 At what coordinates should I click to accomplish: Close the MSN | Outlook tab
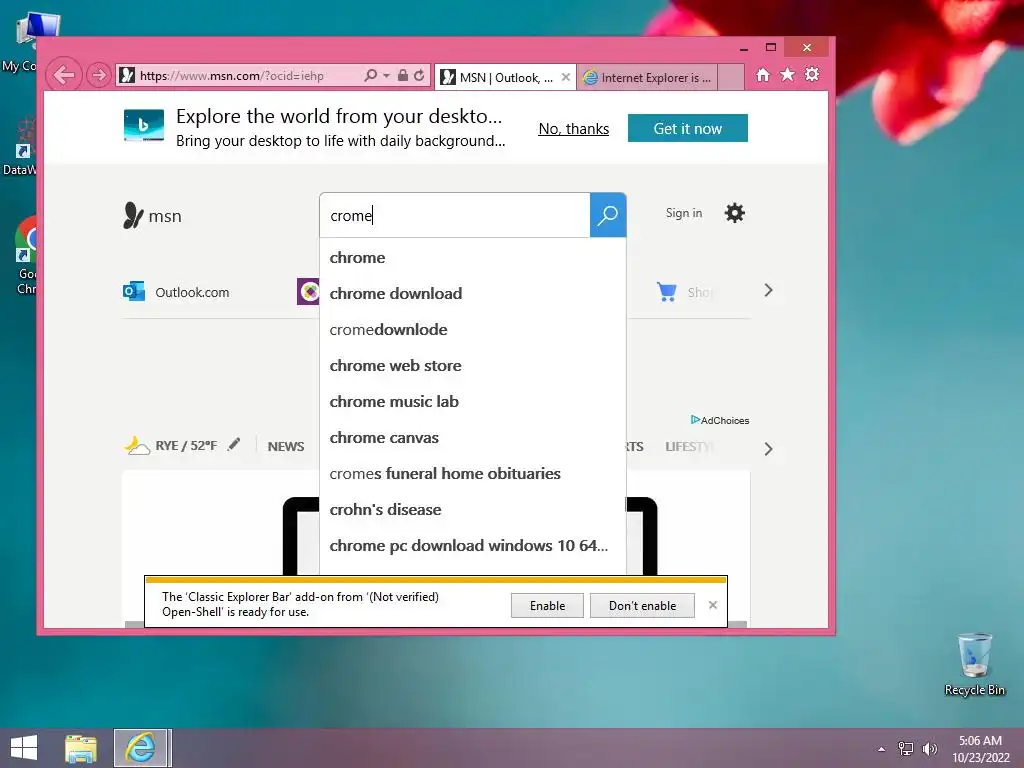pos(566,77)
